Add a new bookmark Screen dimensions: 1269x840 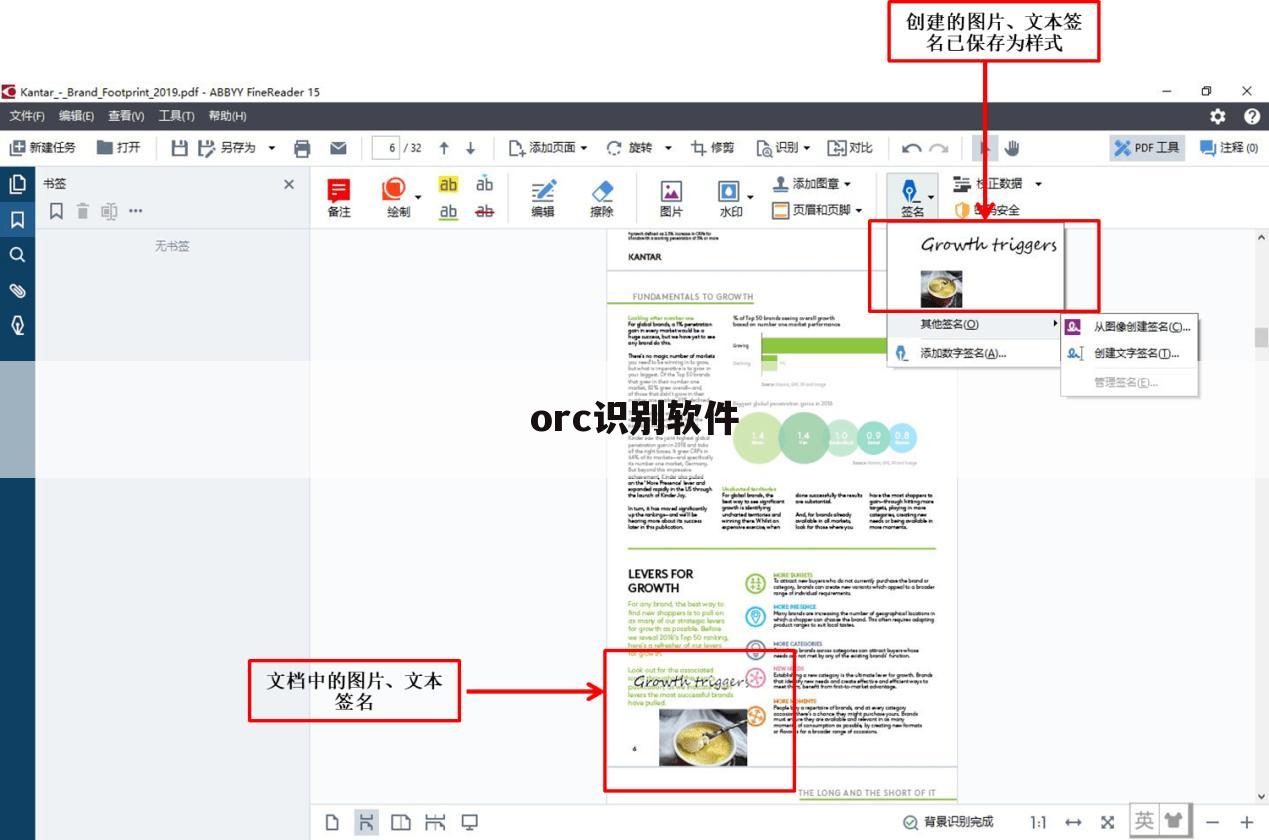coord(56,211)
